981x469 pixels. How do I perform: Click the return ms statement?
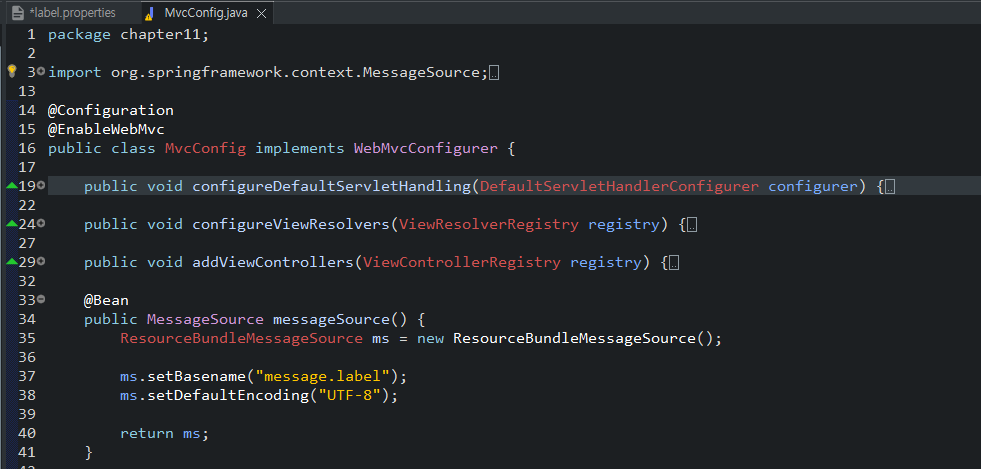click(x=165, y=433)
